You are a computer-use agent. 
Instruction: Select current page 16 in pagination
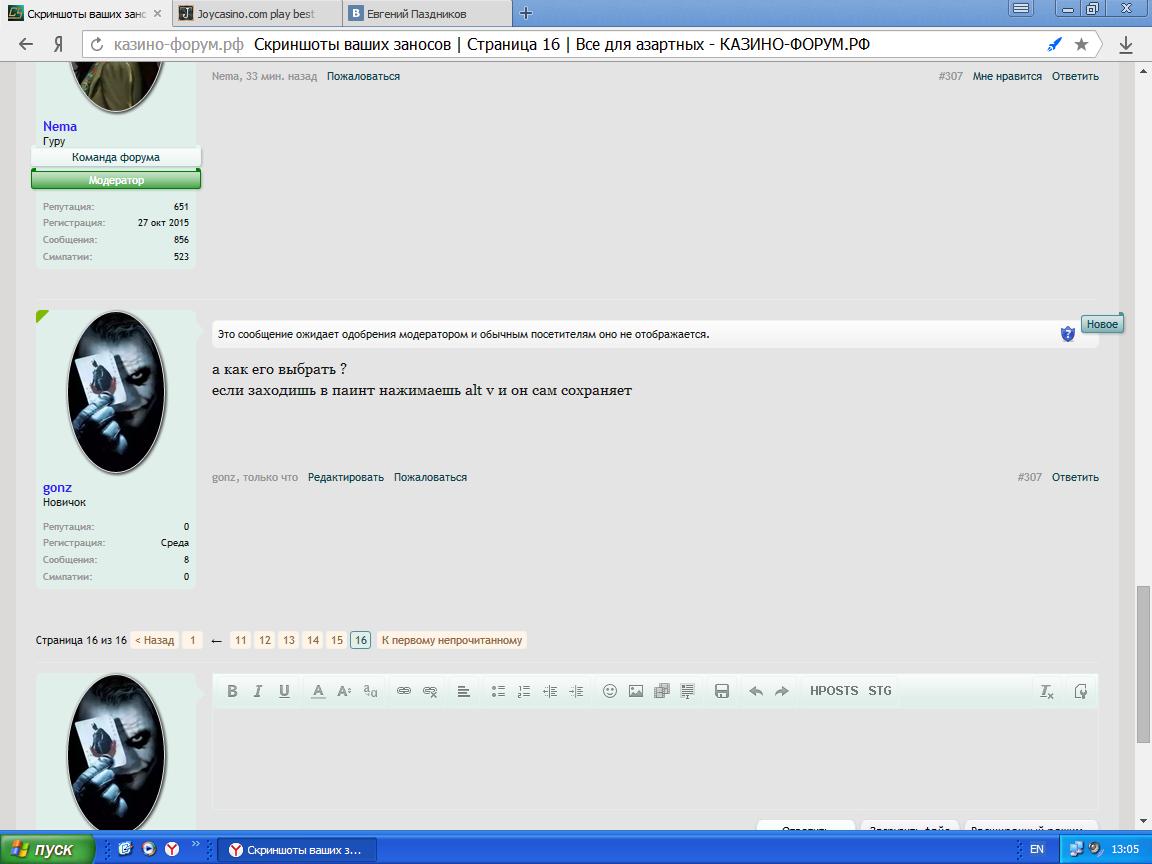pos(361,640)
